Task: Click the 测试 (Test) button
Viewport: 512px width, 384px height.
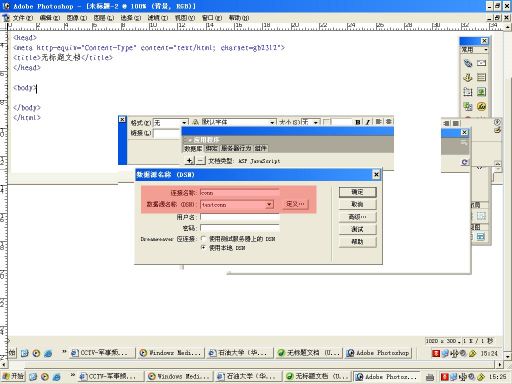Action: click(x=357, y=229)
